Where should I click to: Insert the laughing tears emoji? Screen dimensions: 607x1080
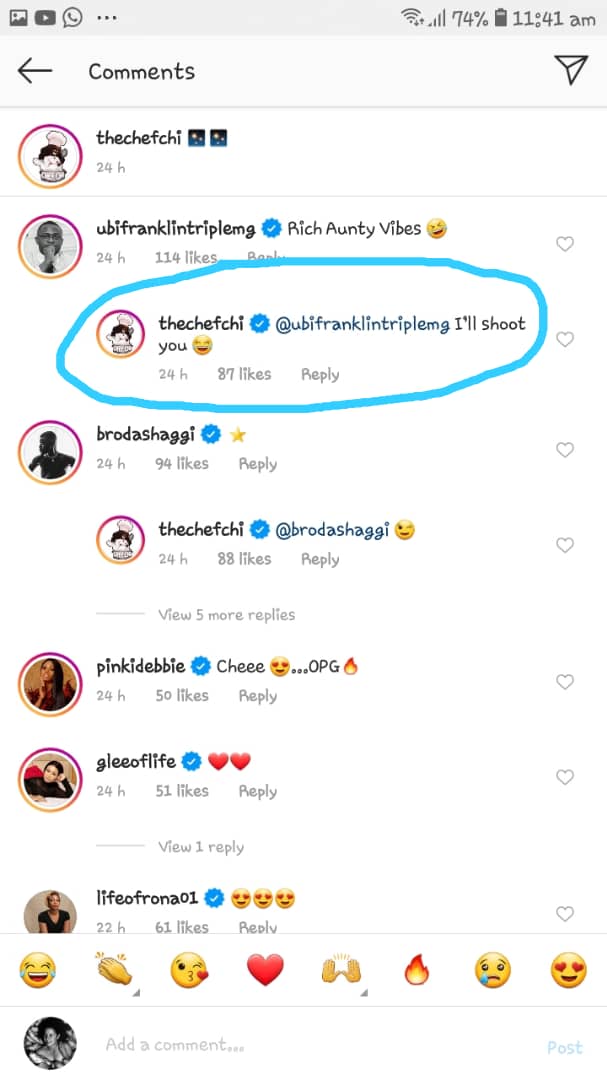[37, 969]
